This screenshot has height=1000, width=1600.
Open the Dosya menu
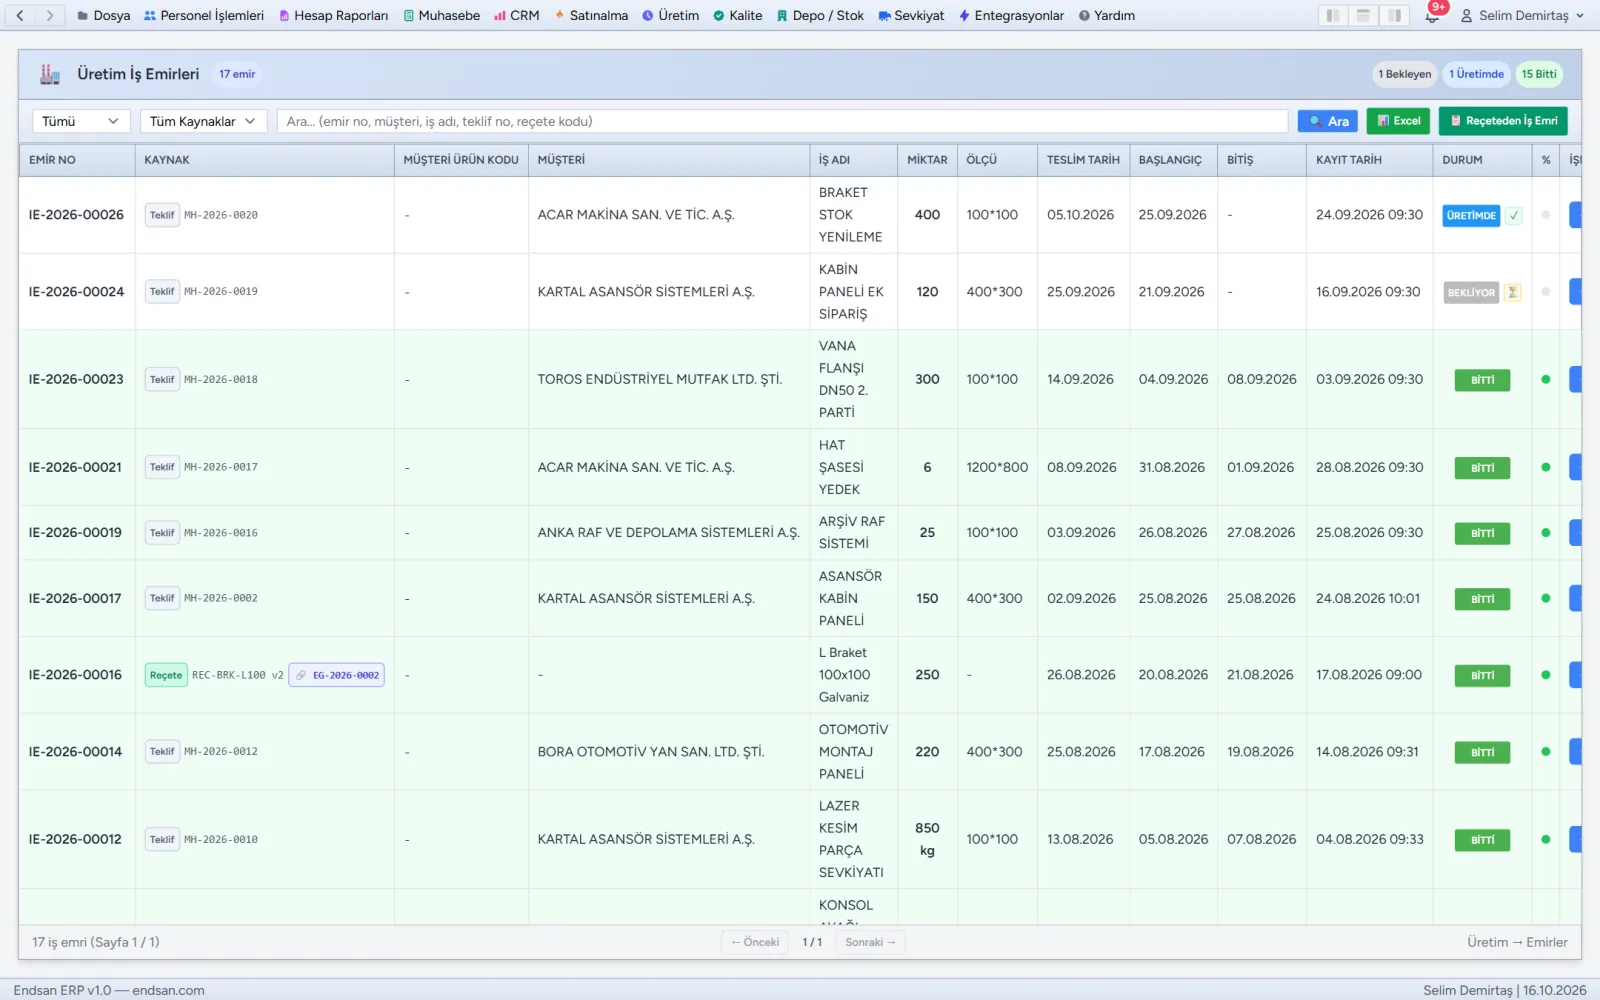(x=103, y=15)
